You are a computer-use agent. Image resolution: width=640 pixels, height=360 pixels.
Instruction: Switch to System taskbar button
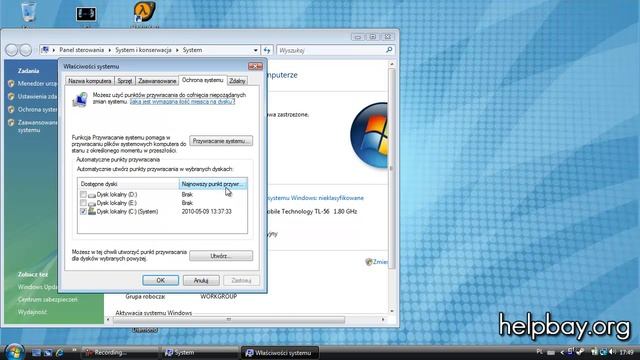click(200, 352)
